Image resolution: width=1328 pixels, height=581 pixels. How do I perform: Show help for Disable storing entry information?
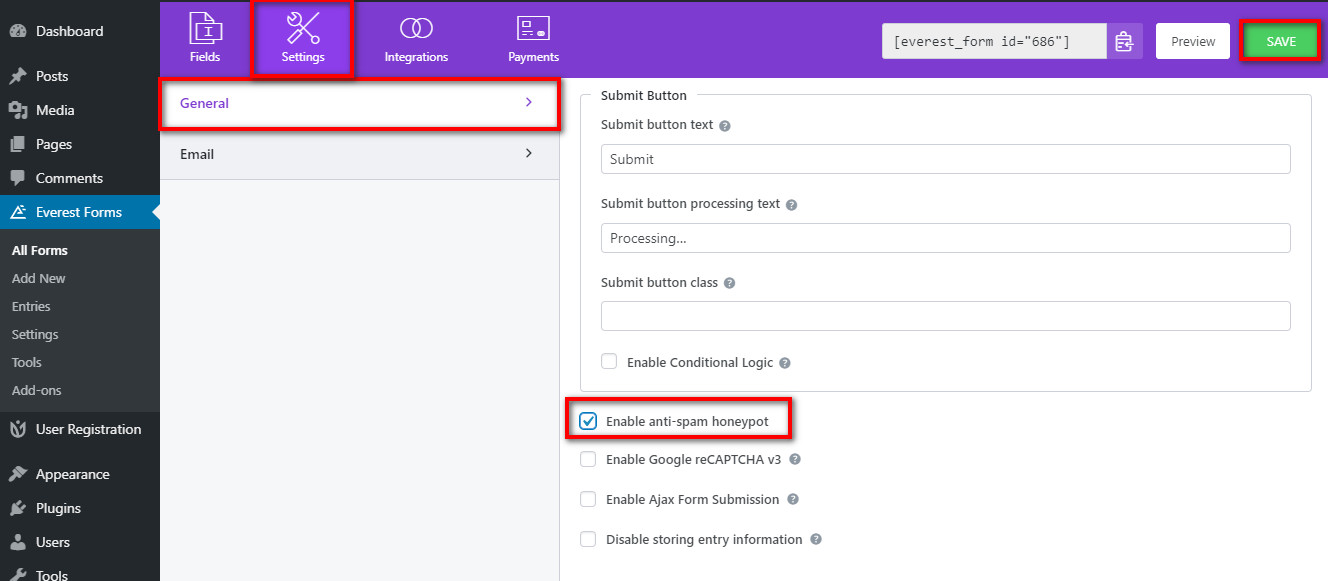click(x=816, y=540)
